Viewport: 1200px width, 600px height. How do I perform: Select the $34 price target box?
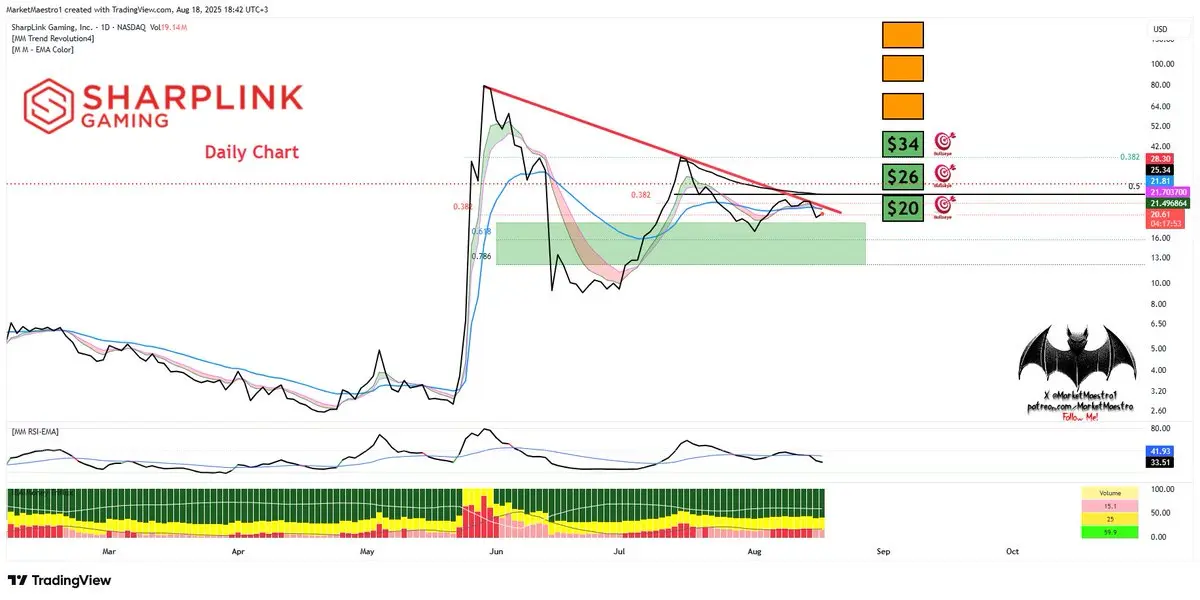902,144
